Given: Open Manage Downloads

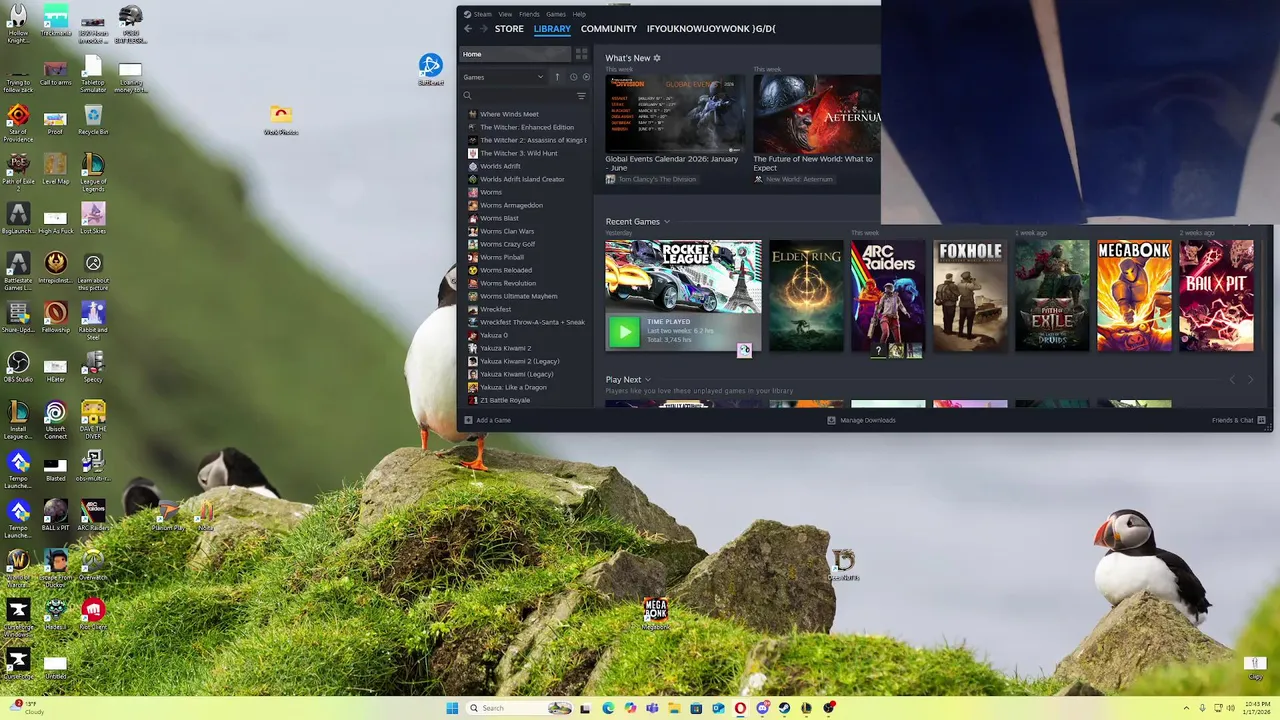Looking at the screenshot, I should tap(861, 420).
